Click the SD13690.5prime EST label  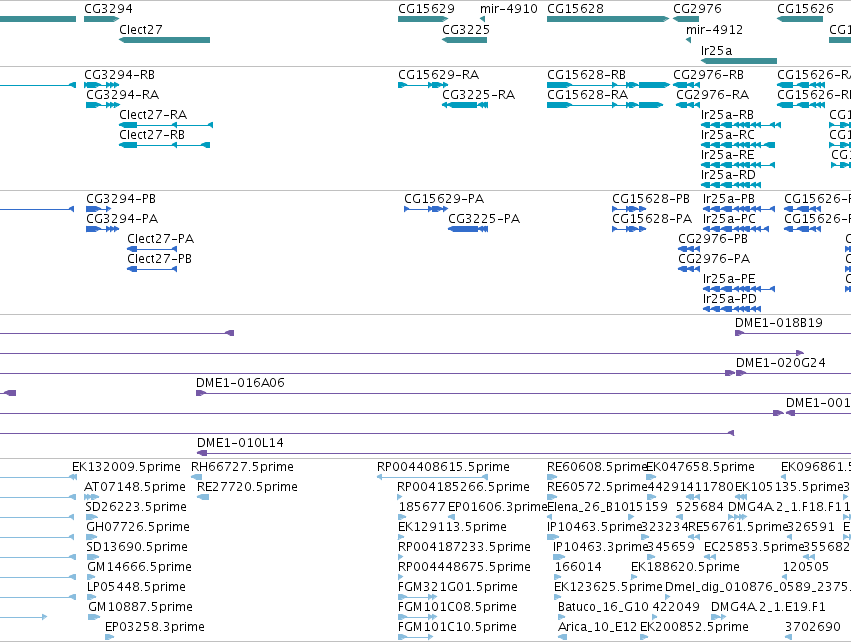(137, 547)
